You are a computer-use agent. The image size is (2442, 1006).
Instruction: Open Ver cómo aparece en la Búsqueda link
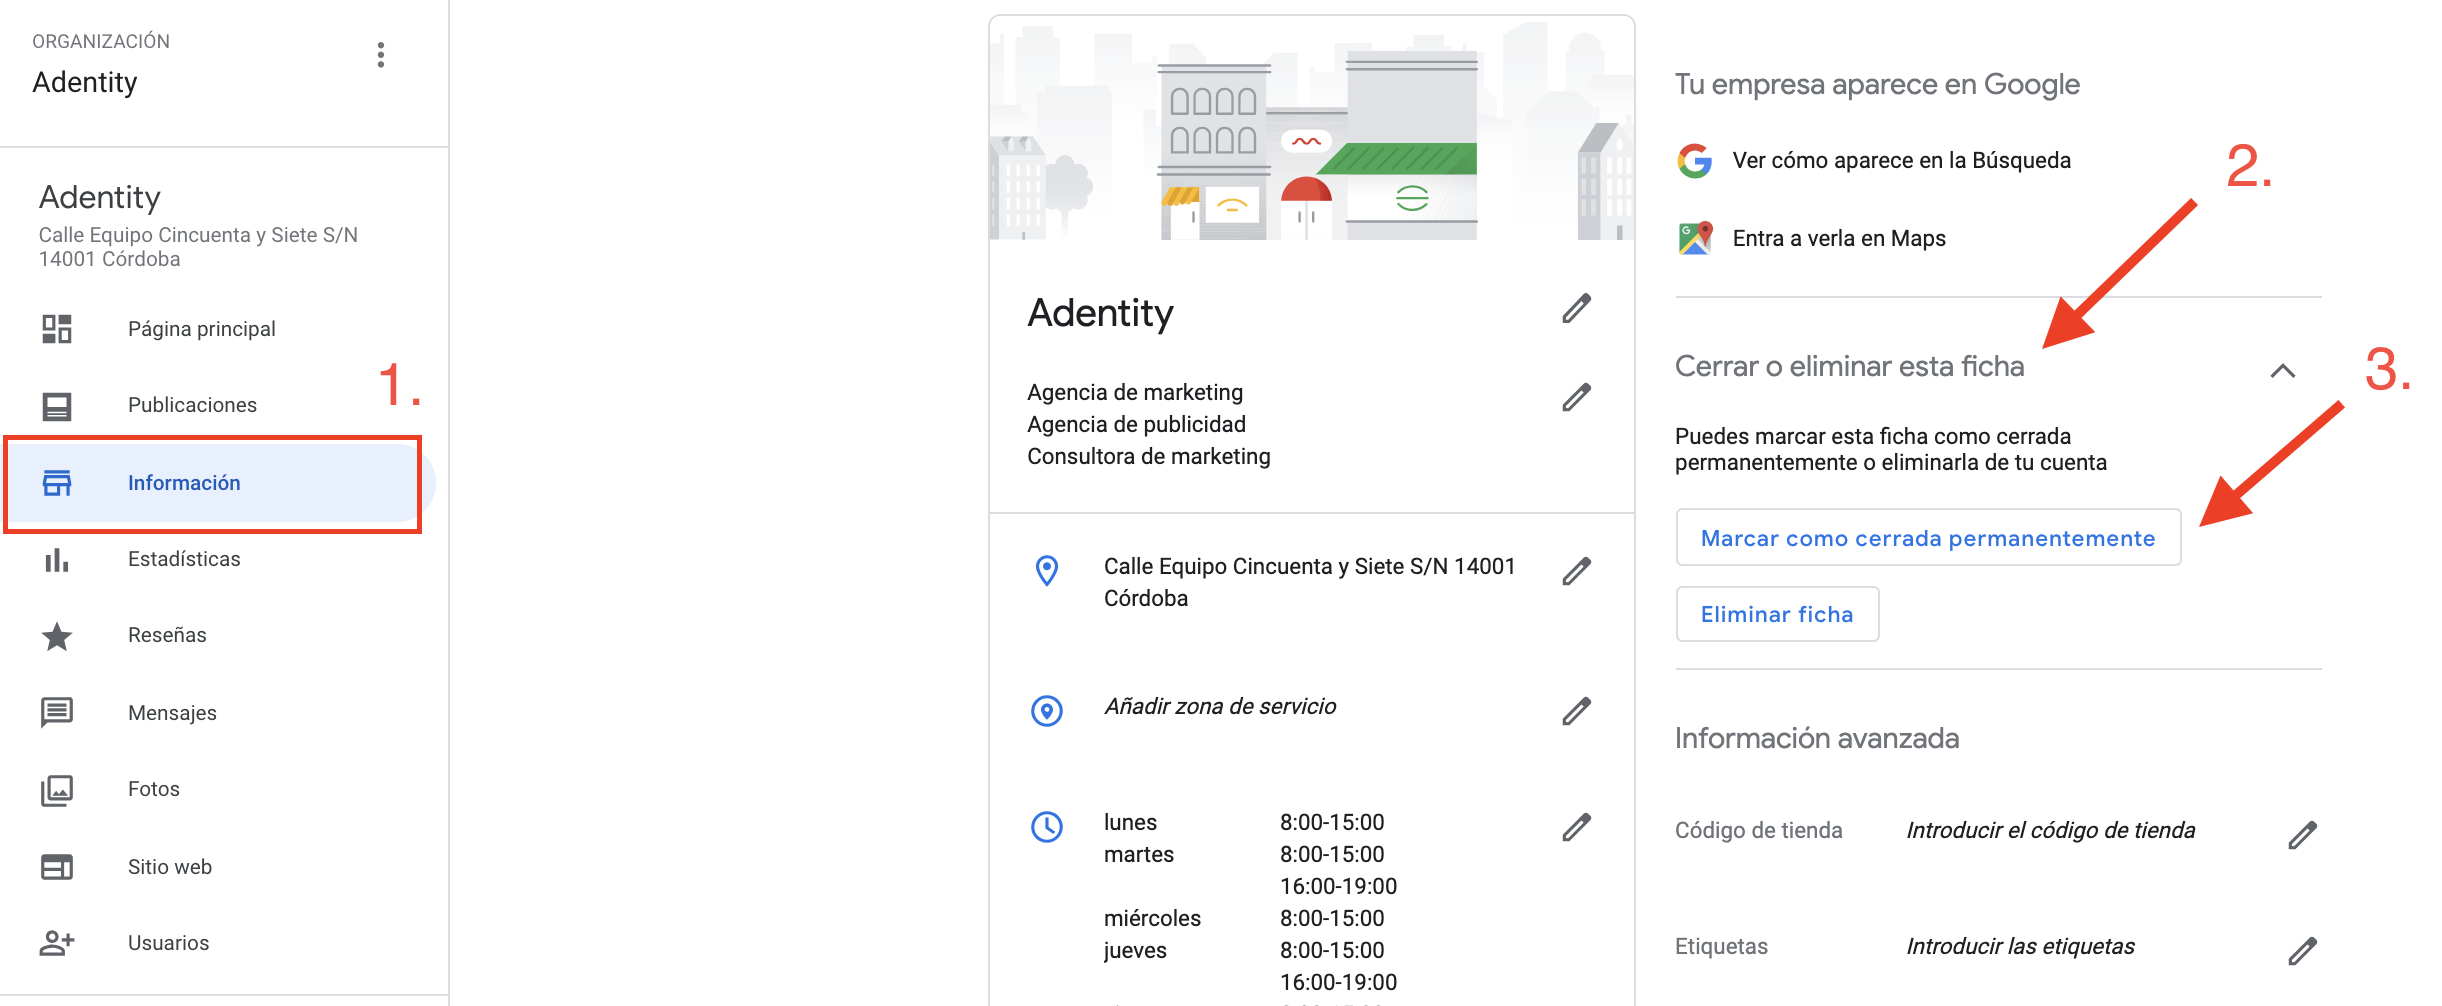coord(1901,161)
